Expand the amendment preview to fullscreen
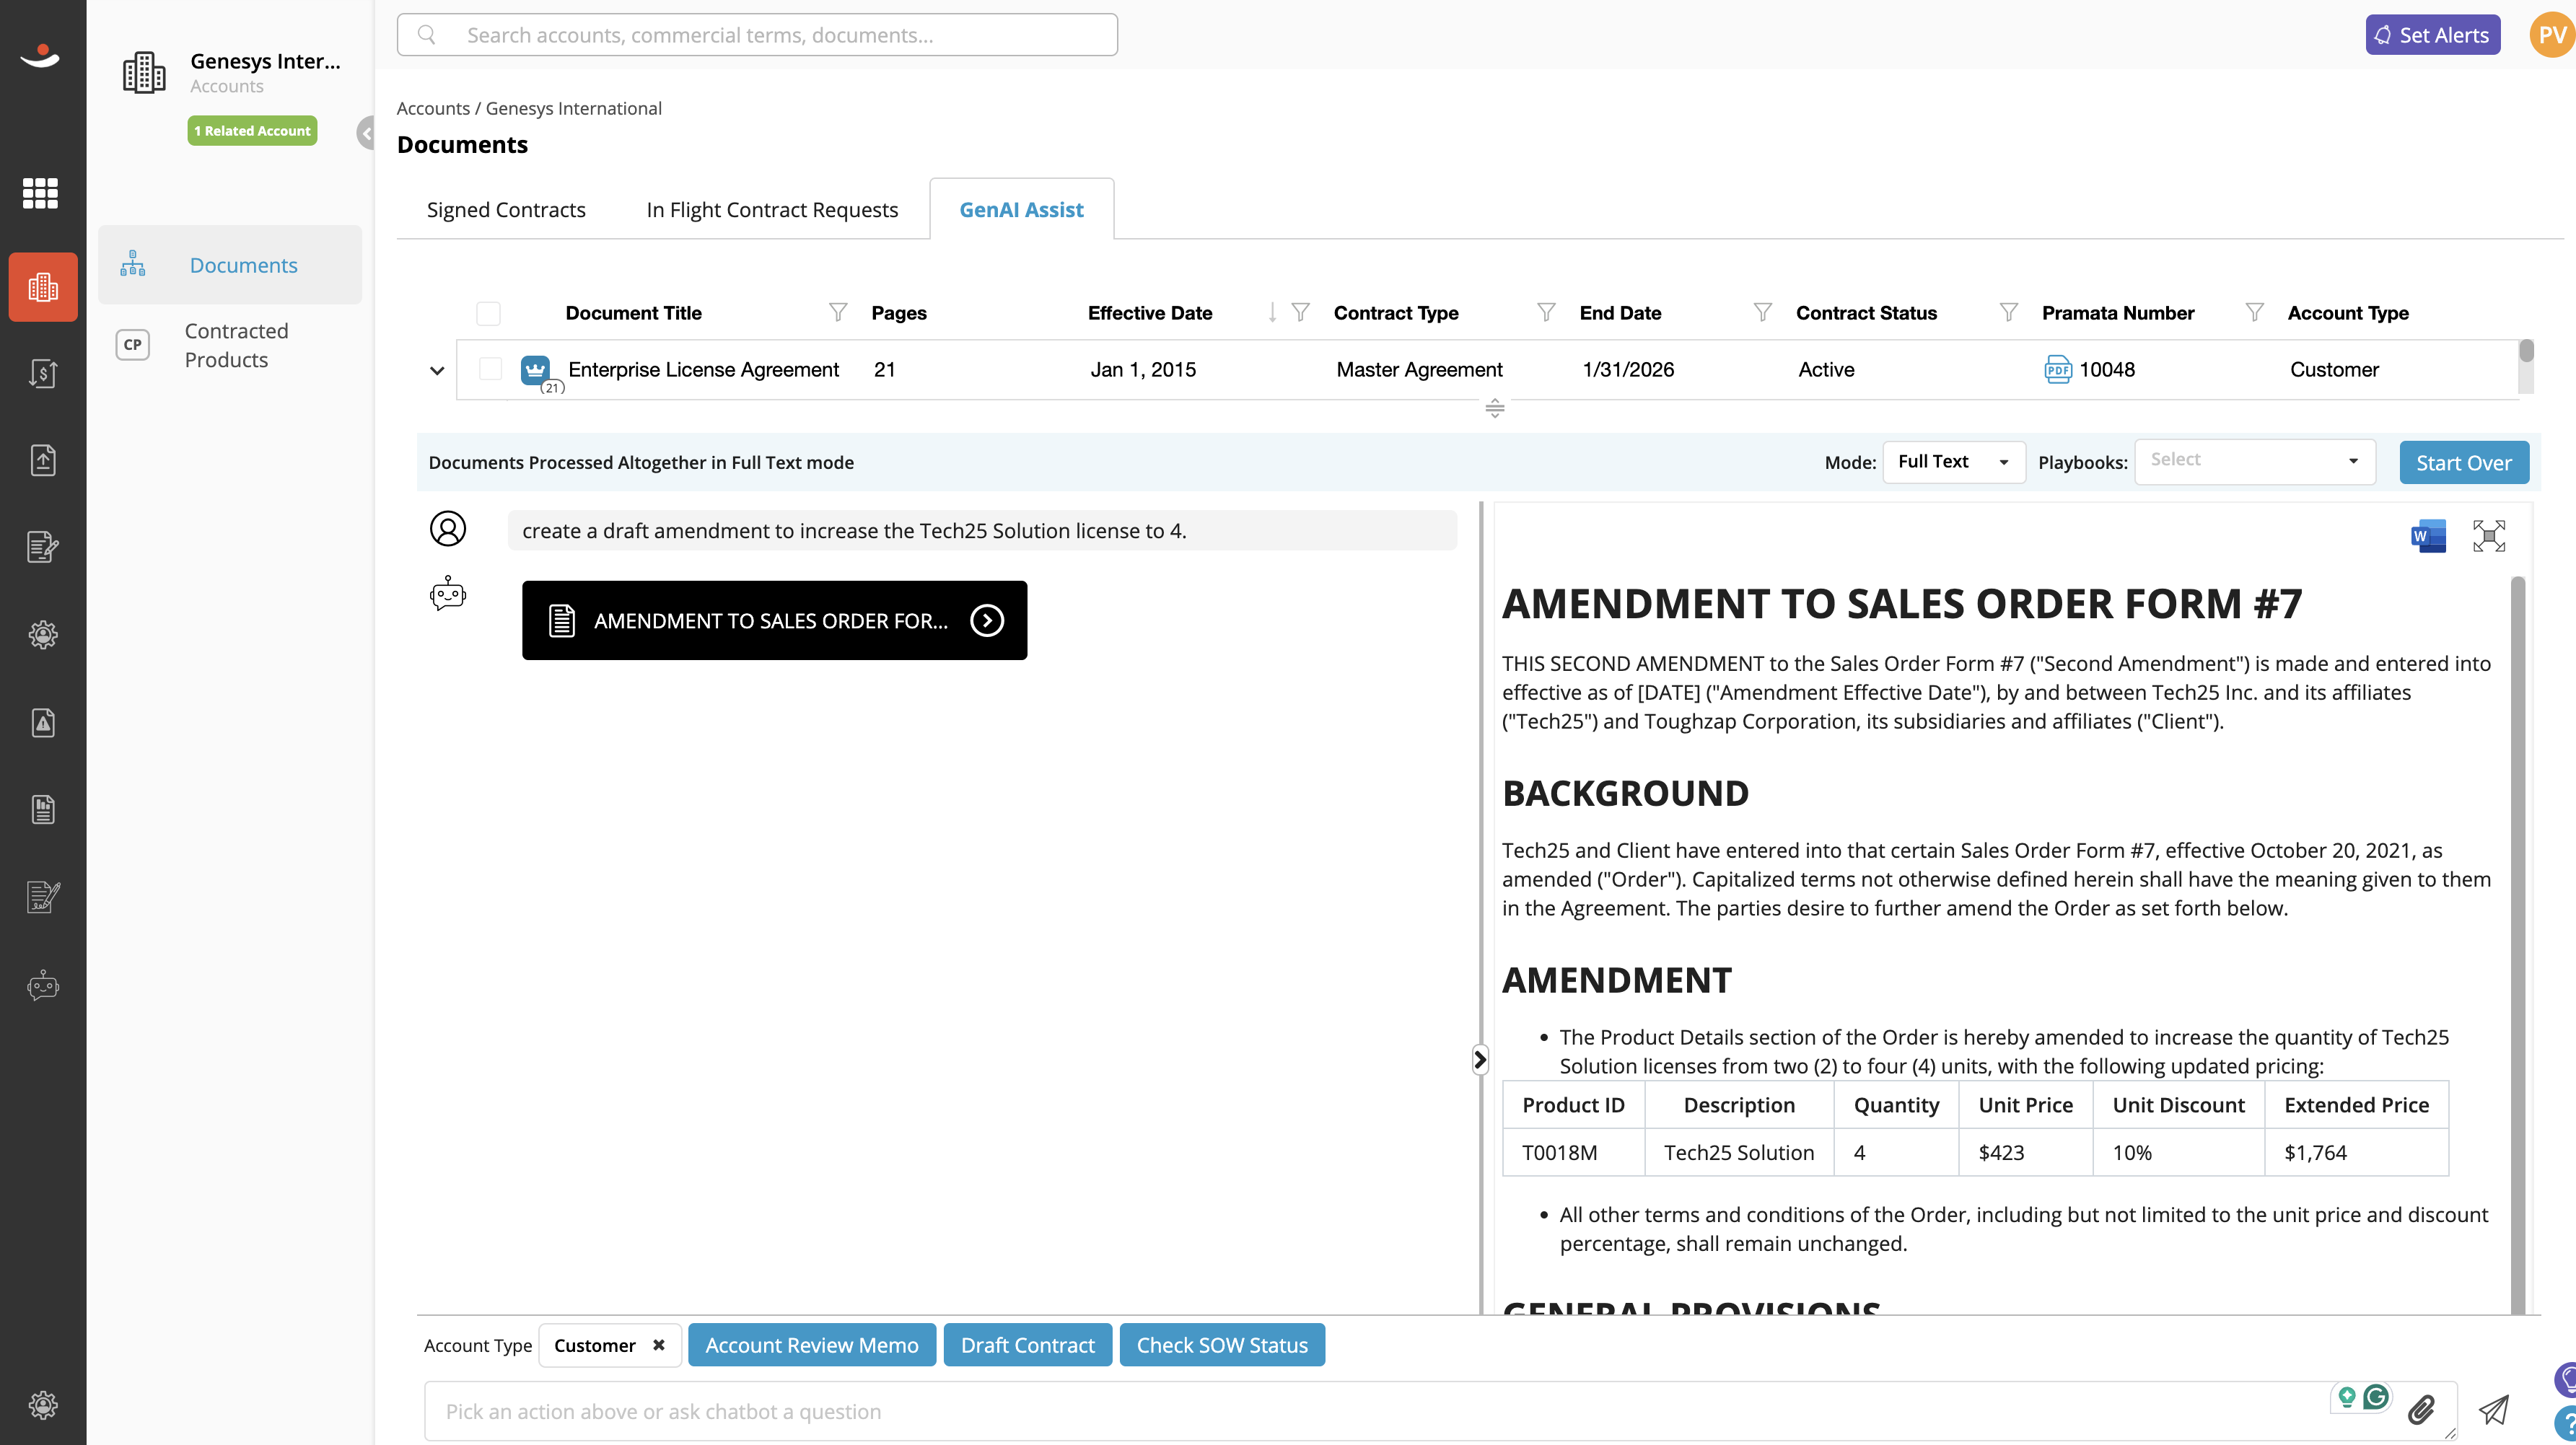Screen dimensions: 2576x1445 pyautogui.click(x=2489, y=536)
